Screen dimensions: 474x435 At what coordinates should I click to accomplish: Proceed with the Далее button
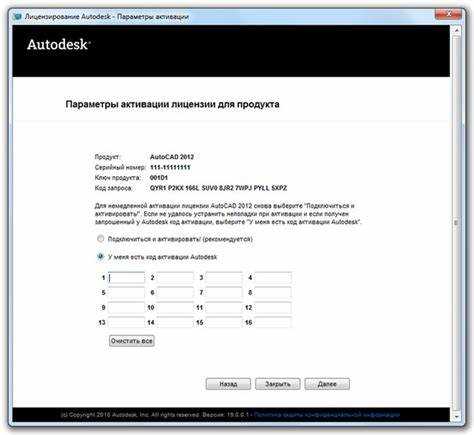(x=327, y=384)
